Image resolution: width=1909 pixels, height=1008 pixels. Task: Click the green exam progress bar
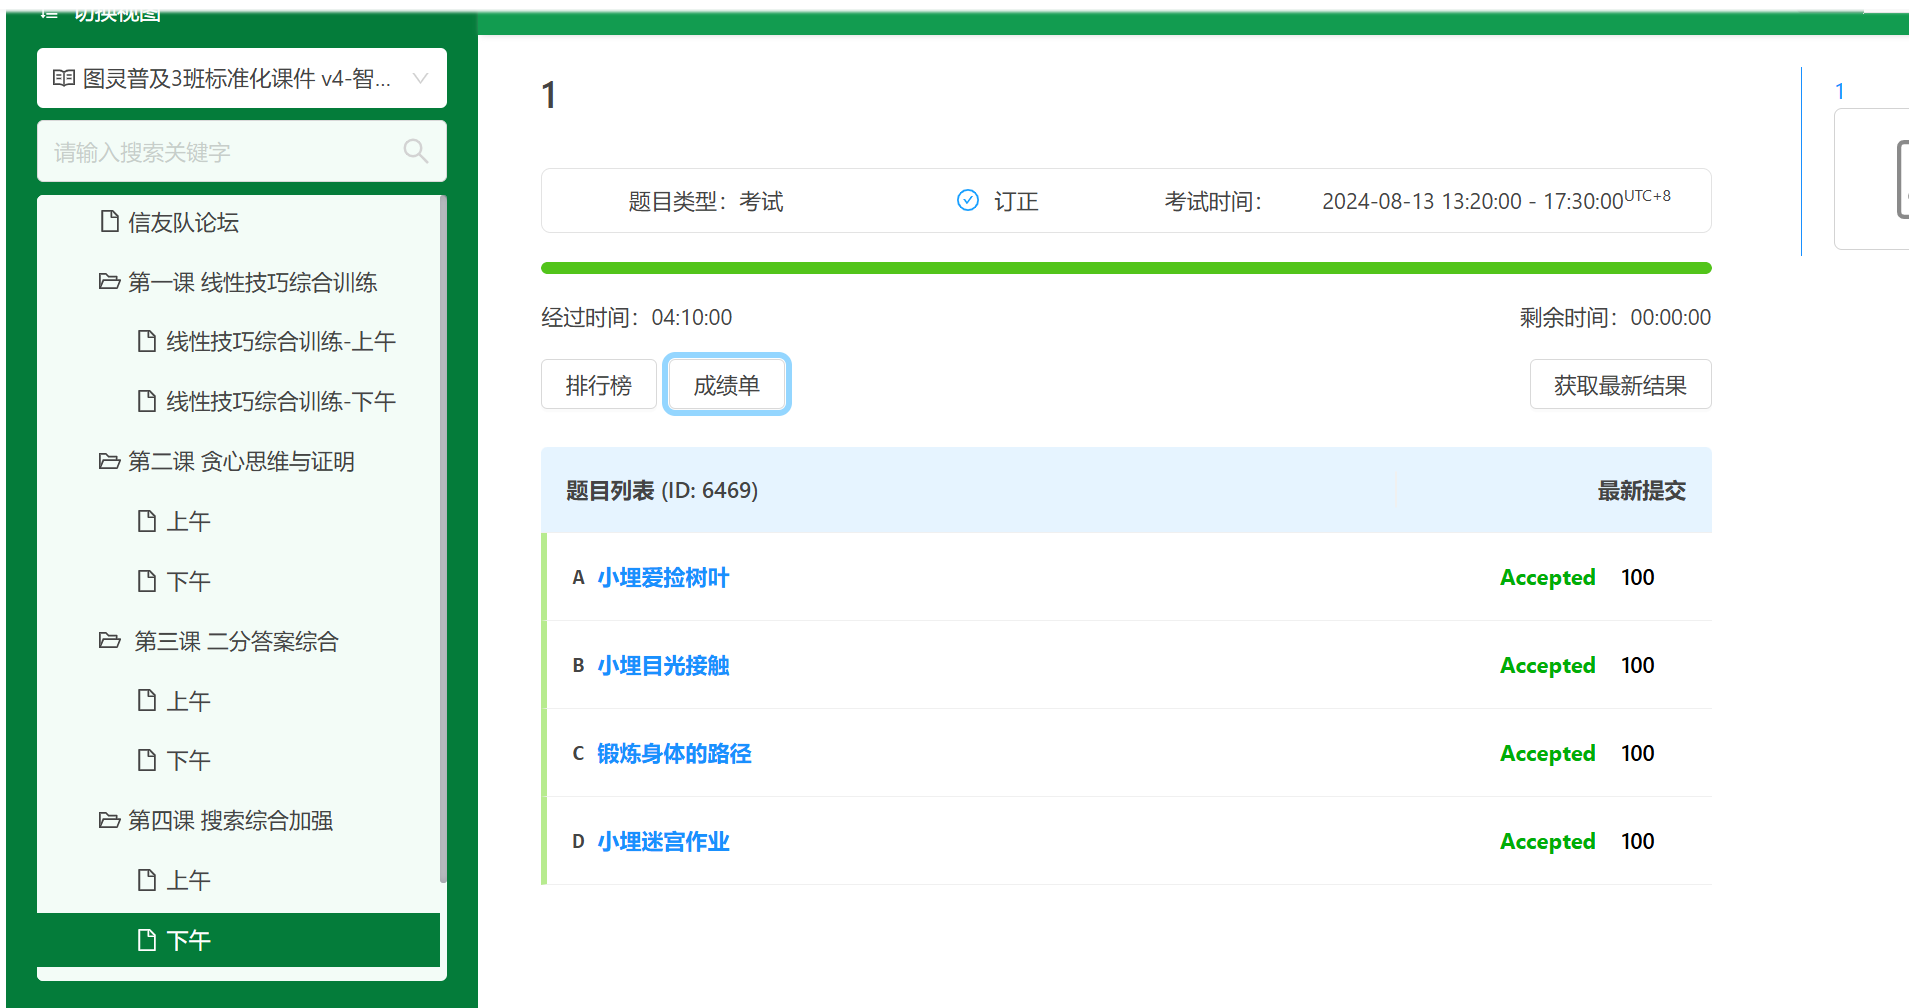click(x=1125, y=268)
